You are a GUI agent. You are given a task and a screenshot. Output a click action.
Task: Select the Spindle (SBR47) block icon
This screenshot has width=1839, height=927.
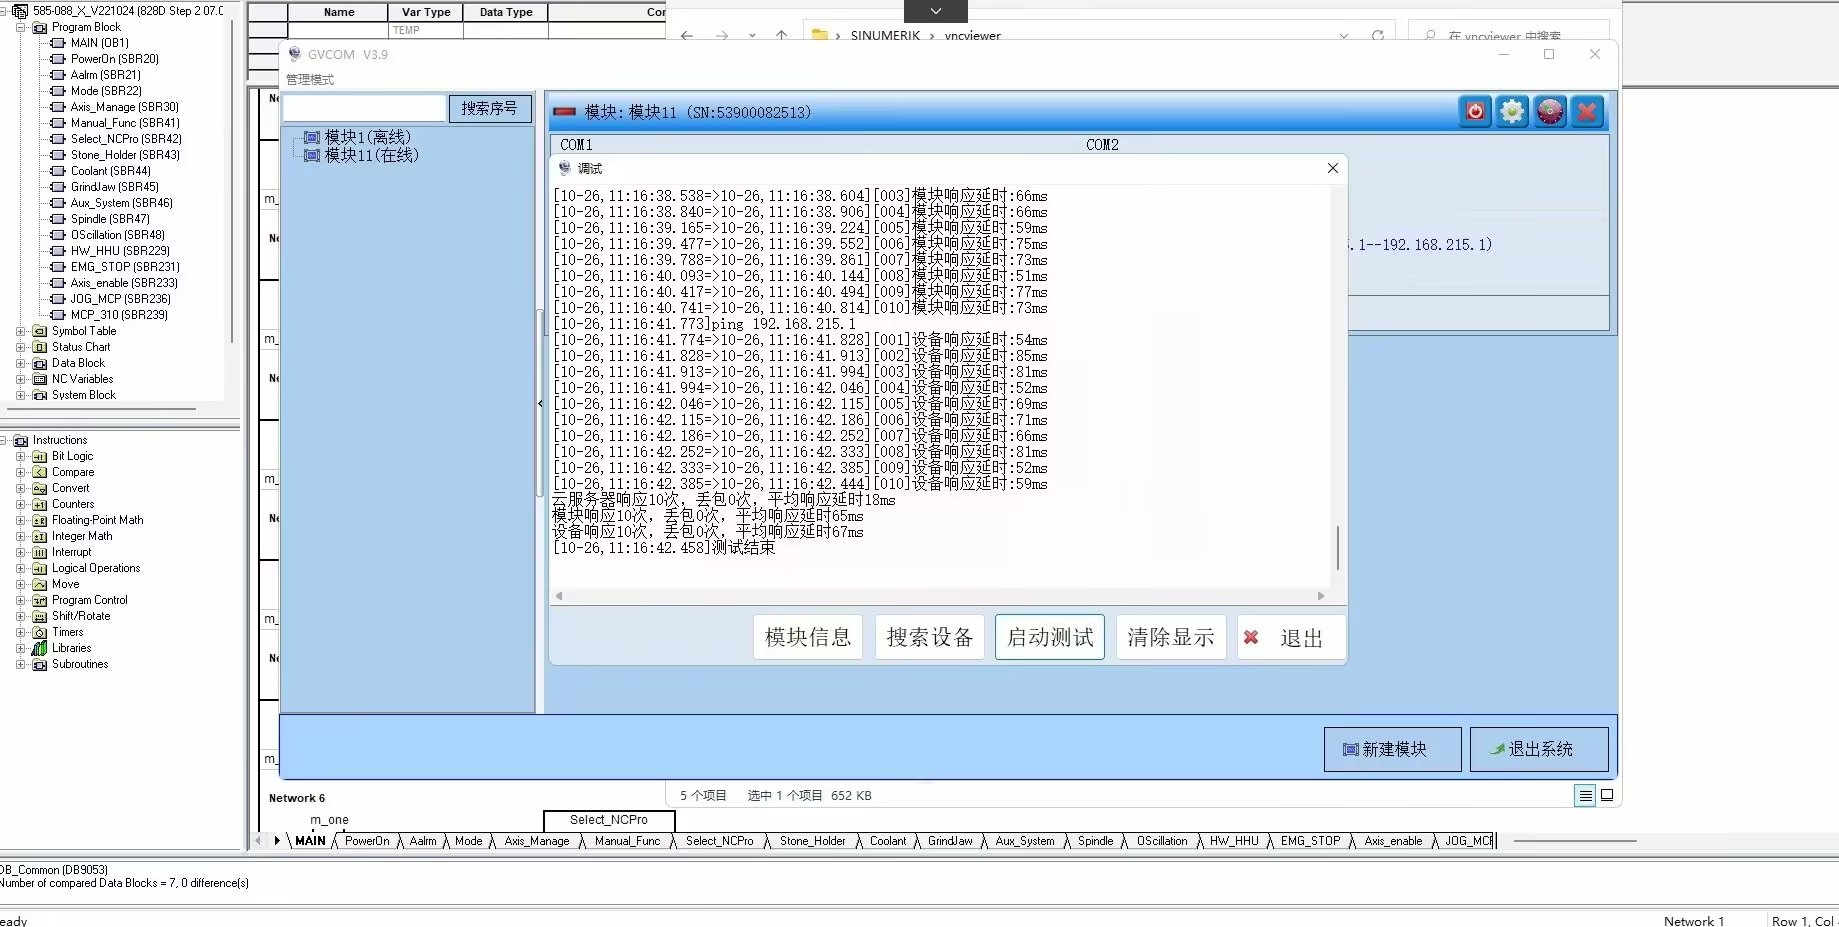click(58, 219)
